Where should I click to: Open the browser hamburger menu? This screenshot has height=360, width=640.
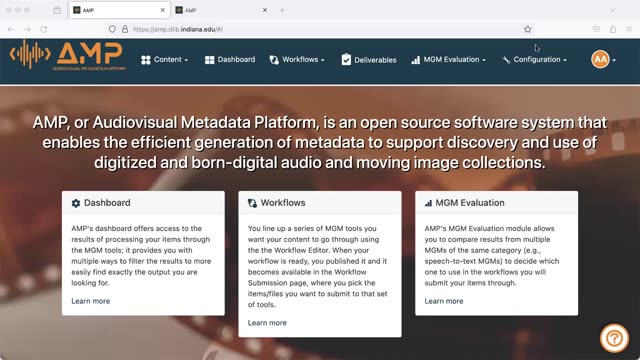pos(629,29)
